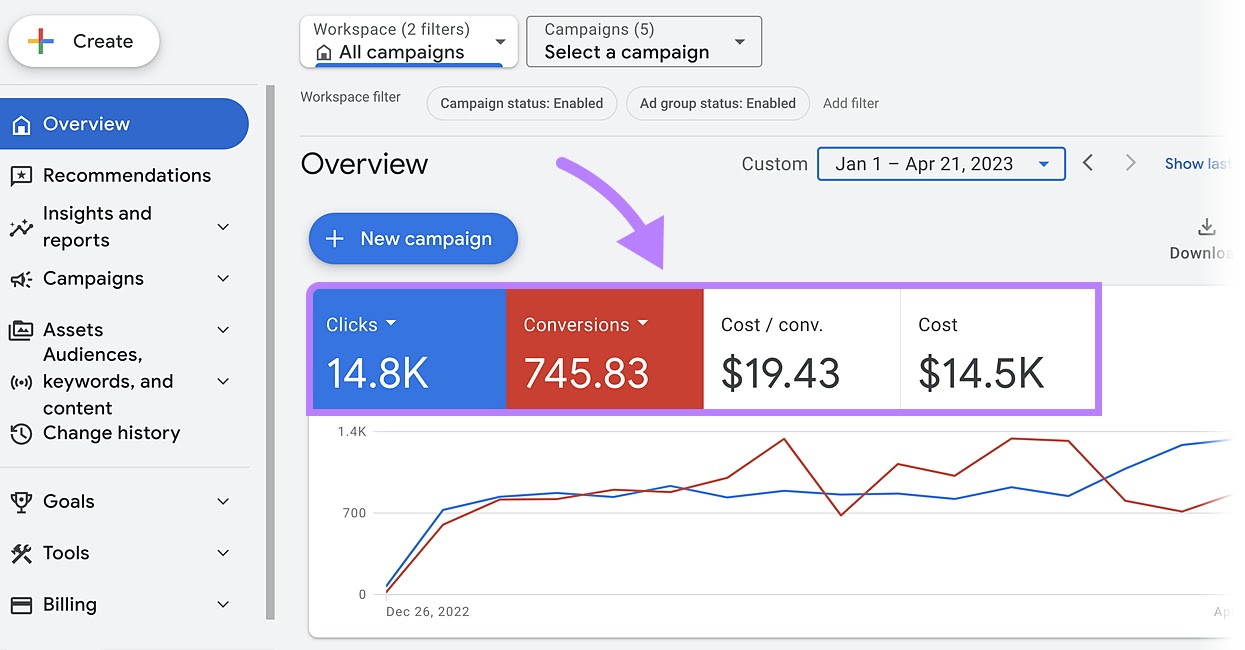
Task: Click the New campaign button
Action: click(x=412, y=238)
